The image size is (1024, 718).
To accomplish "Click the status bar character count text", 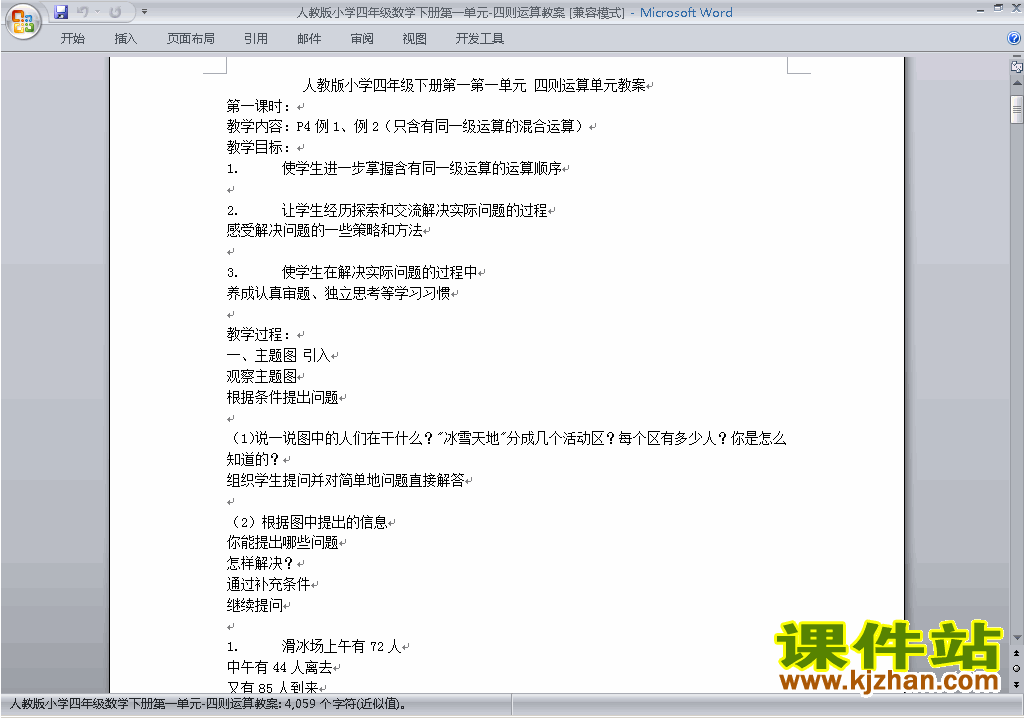I will (x=208, y=704).
